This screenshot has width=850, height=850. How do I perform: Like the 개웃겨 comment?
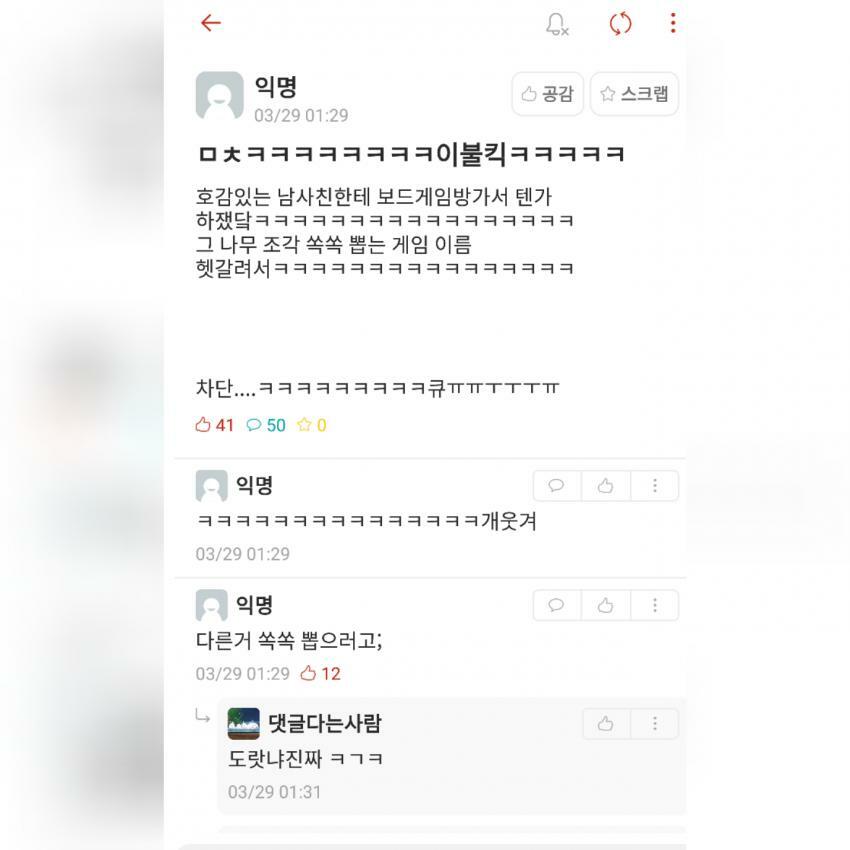coord(606,486)
